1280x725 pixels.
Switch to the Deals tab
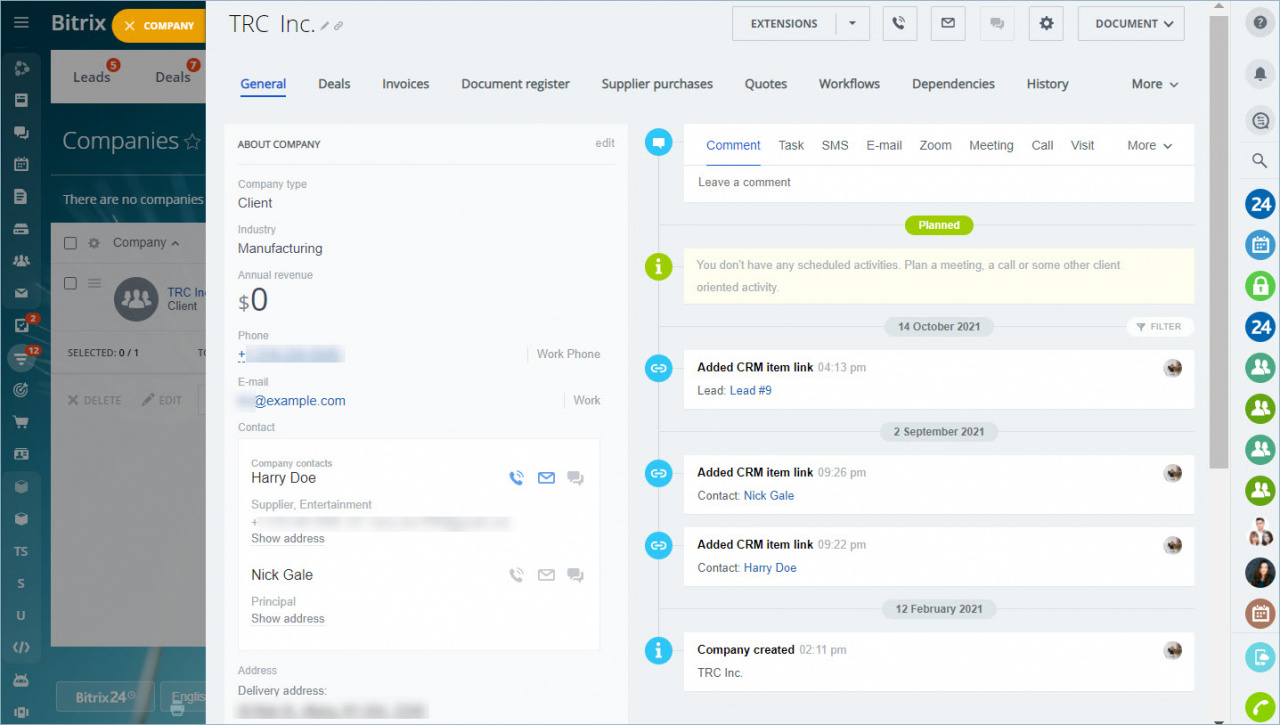pyautogui.click(x=334, y=84)
